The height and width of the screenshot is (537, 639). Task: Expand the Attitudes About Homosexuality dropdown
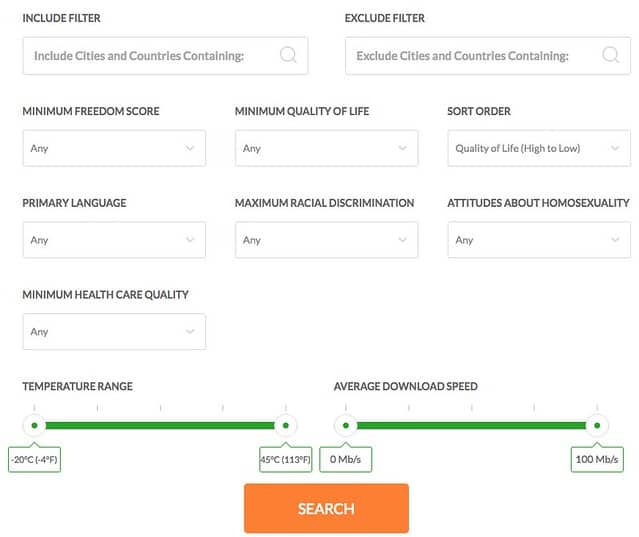(539, 240)
